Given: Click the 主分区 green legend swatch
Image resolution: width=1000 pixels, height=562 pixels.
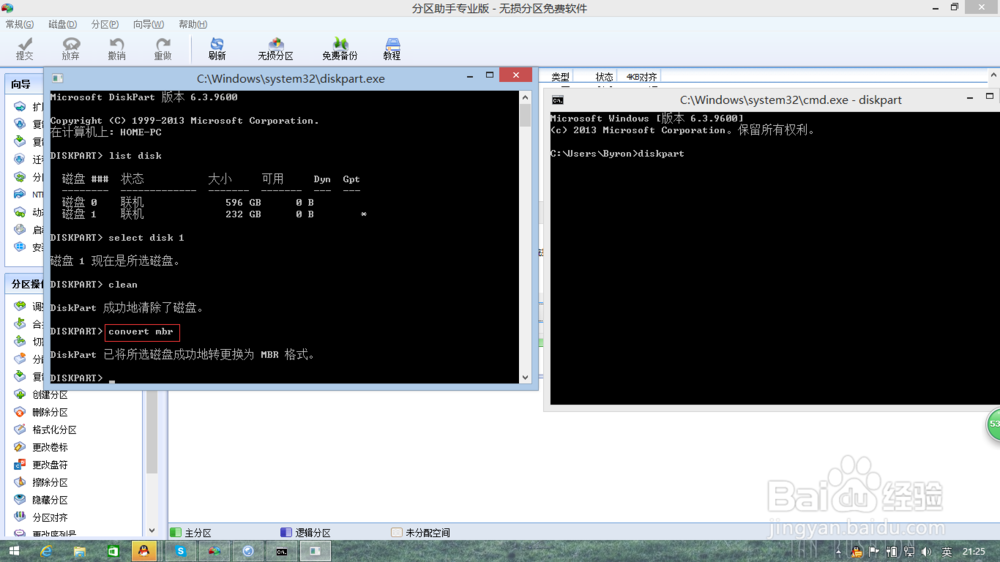Looking at the screenshot, I should click(x=176, y=532).
